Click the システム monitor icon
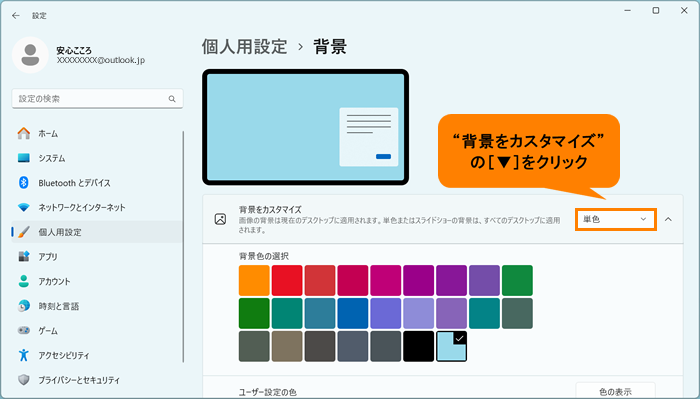 24,158
